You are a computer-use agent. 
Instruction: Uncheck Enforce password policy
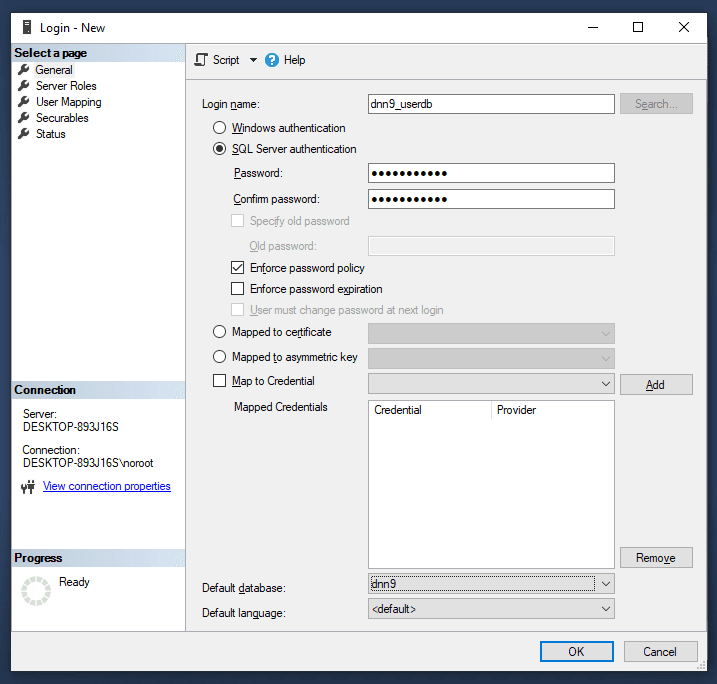click(x=238, y=268)
